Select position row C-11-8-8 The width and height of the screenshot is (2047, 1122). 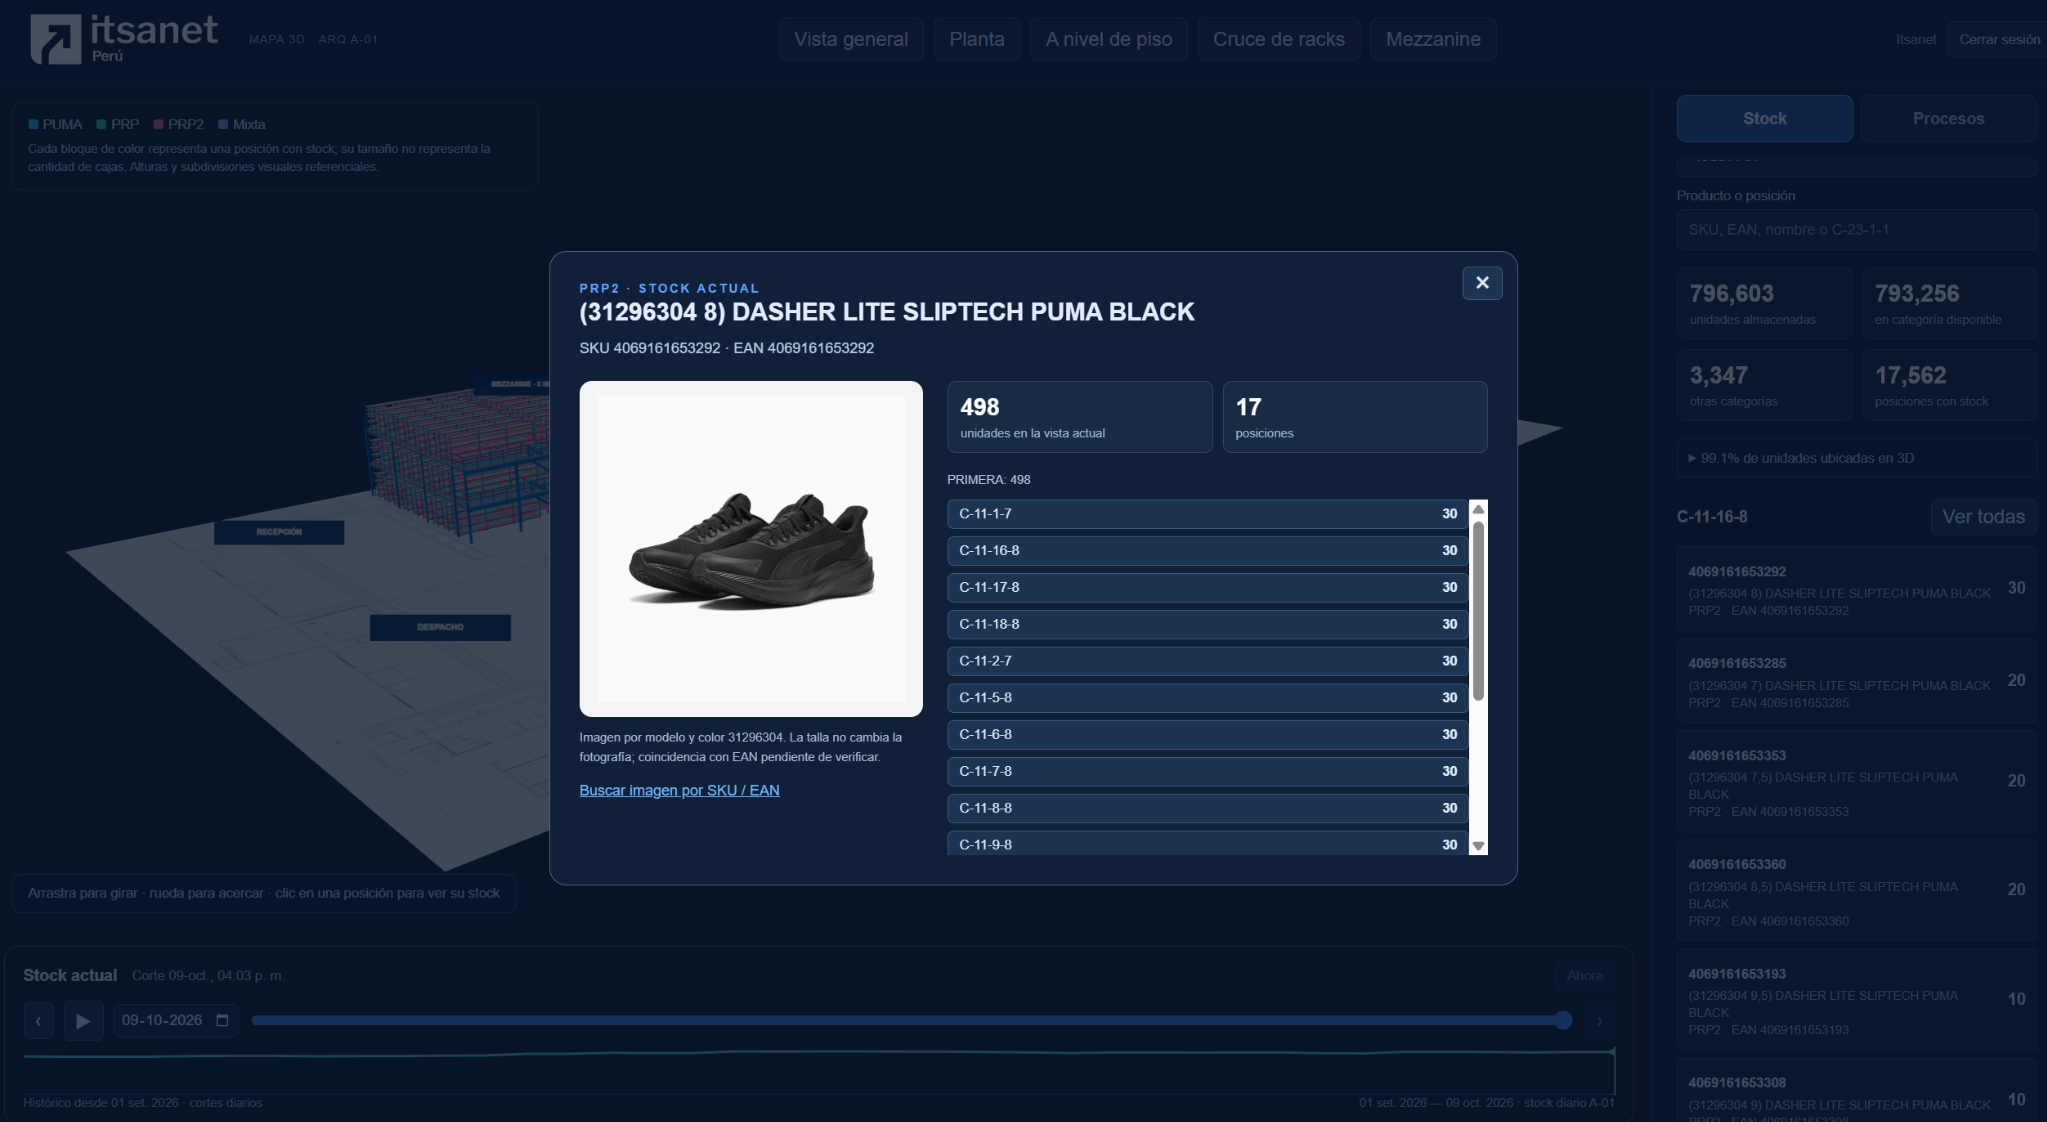click(1207, 808)
